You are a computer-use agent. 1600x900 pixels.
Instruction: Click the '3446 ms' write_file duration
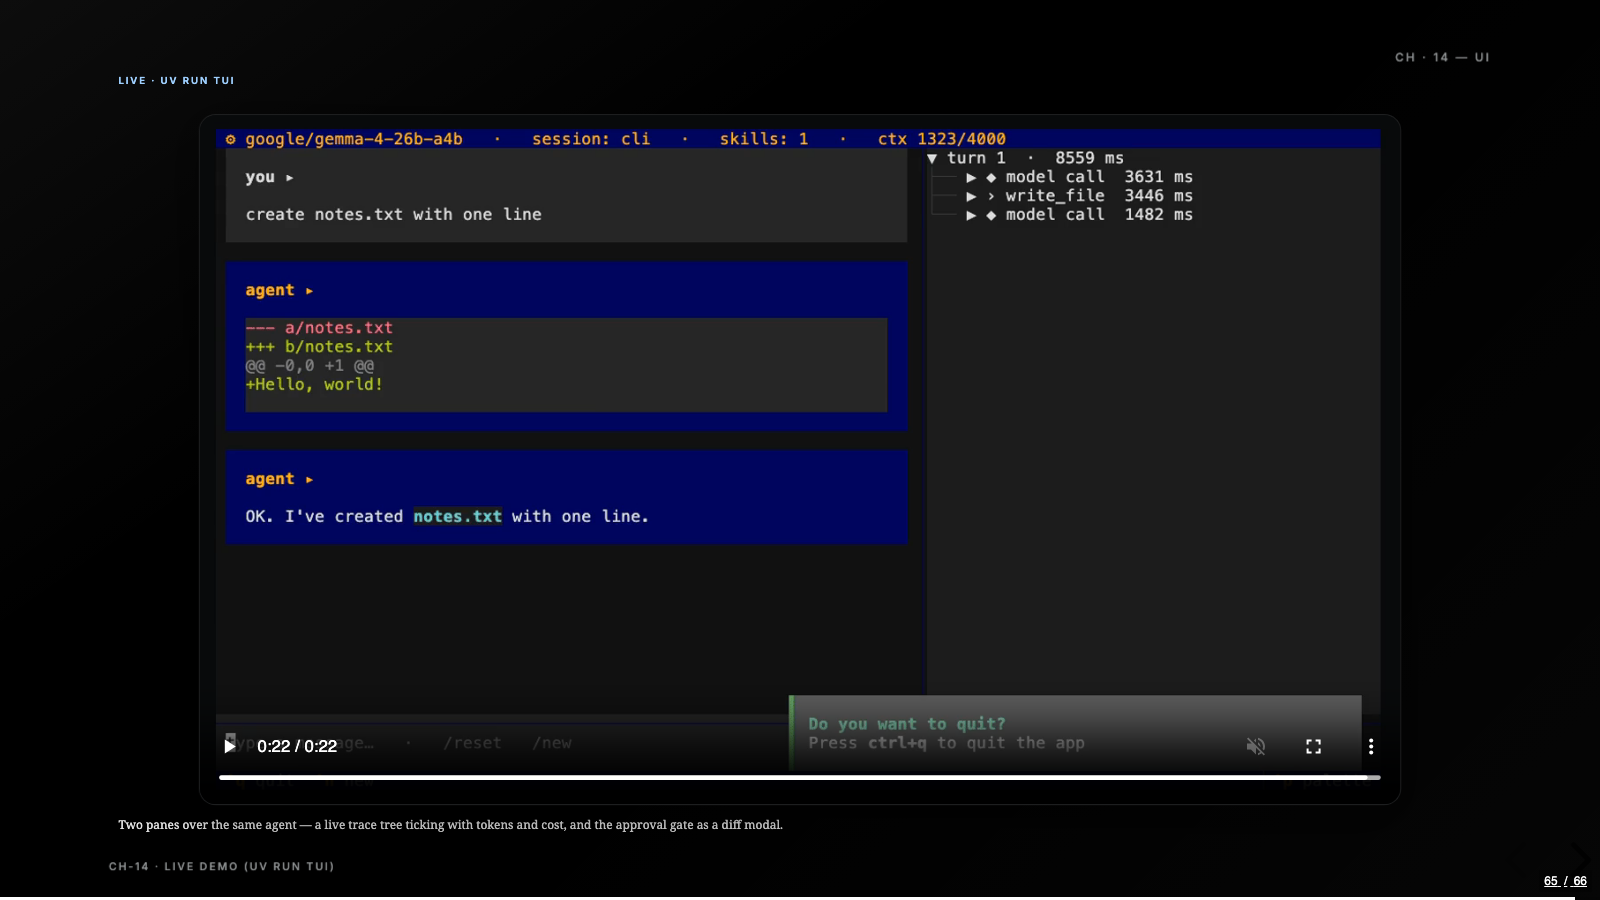tap(1158, 196)
